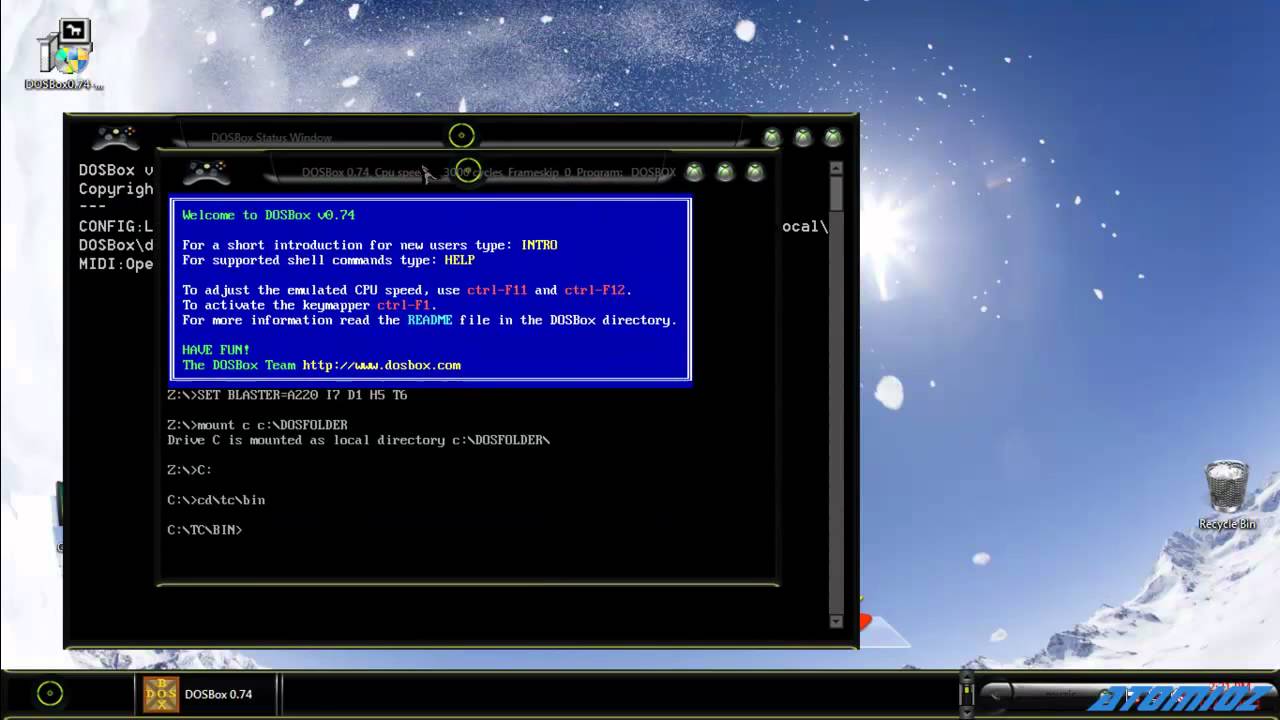Screen dimensions: 1280x720
Task: Click the 'Drive C is mounted' message line
Action: pyautogui.click(x=358, y=440)
